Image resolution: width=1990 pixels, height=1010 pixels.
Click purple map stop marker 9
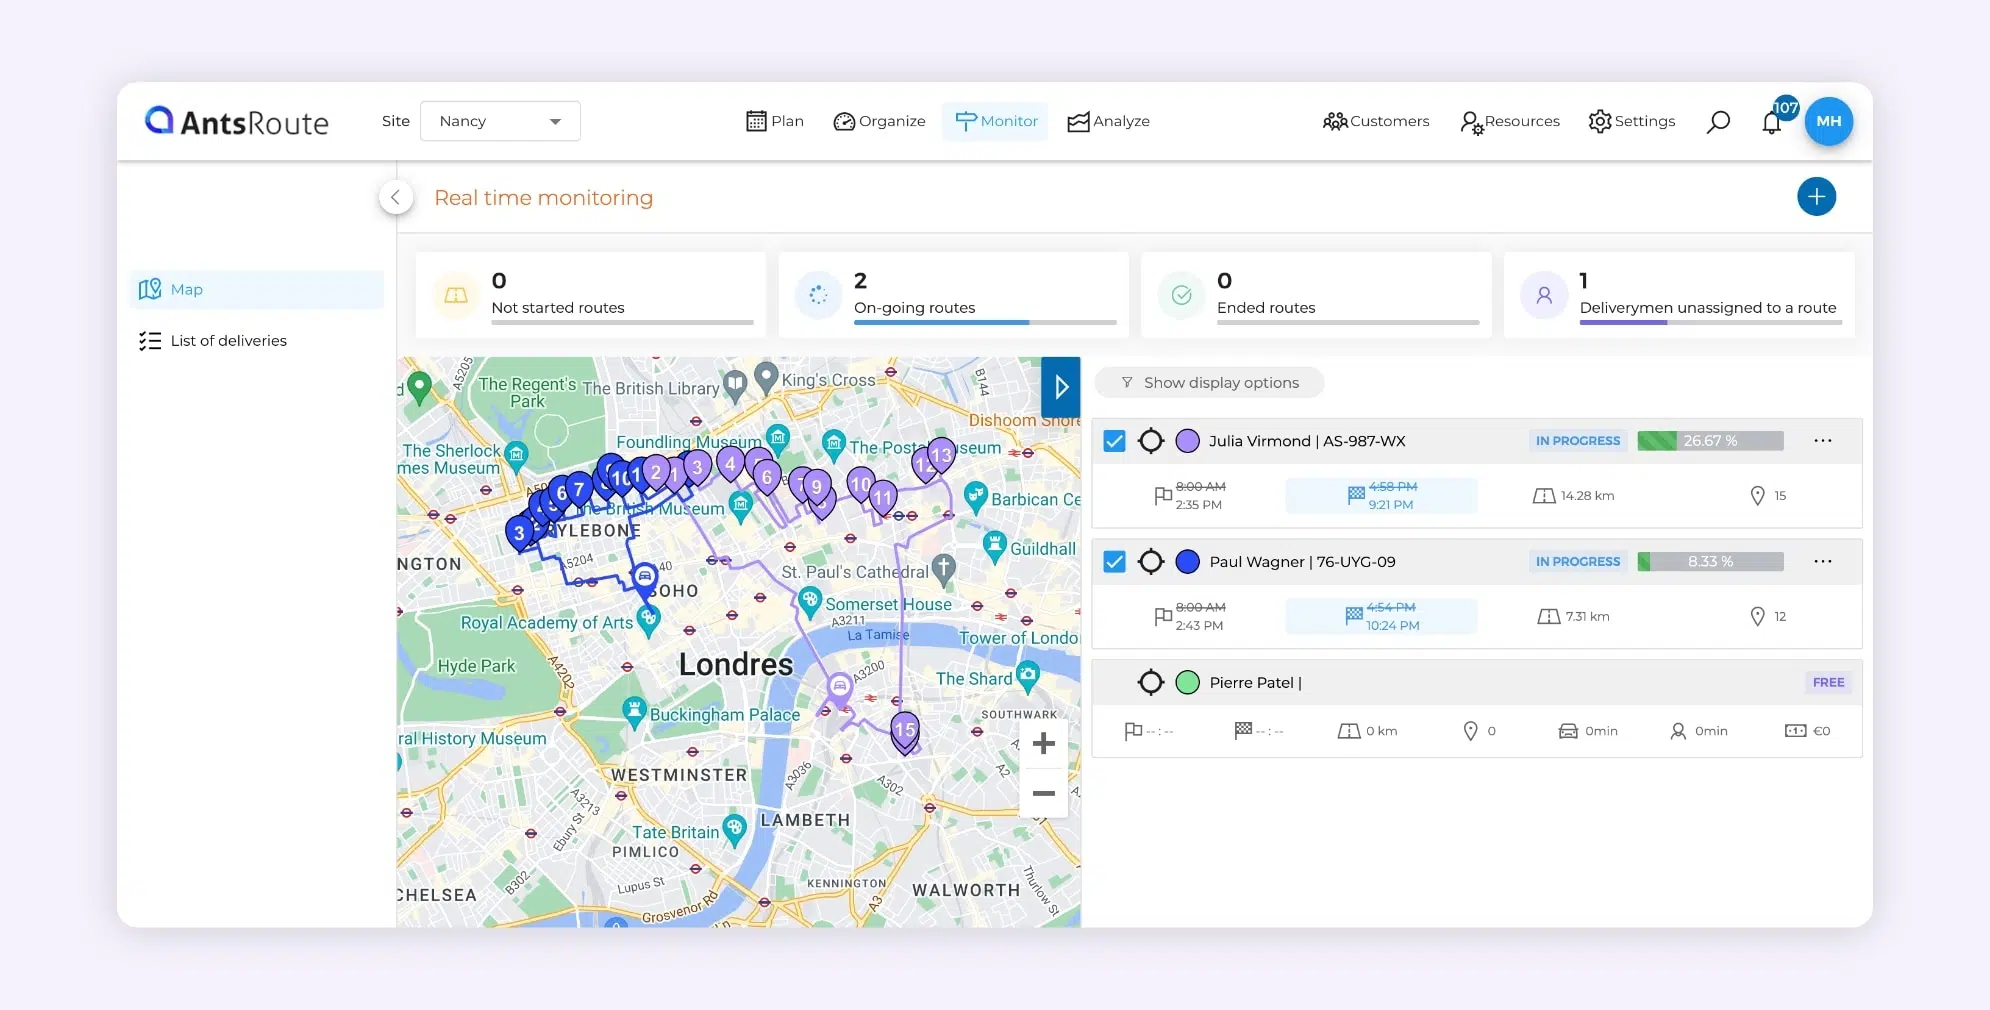[x=817, y=489]
